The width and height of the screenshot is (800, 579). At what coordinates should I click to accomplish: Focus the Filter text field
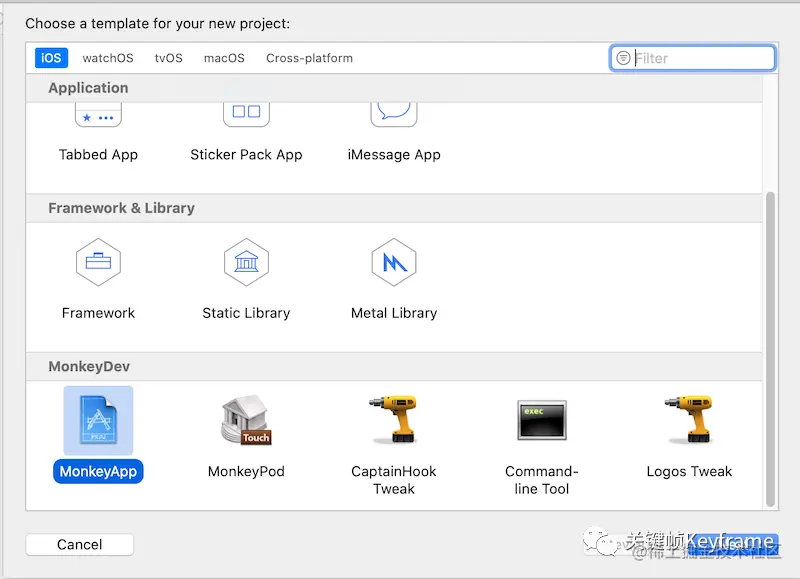pyautogui.click(x=693, y=58)
